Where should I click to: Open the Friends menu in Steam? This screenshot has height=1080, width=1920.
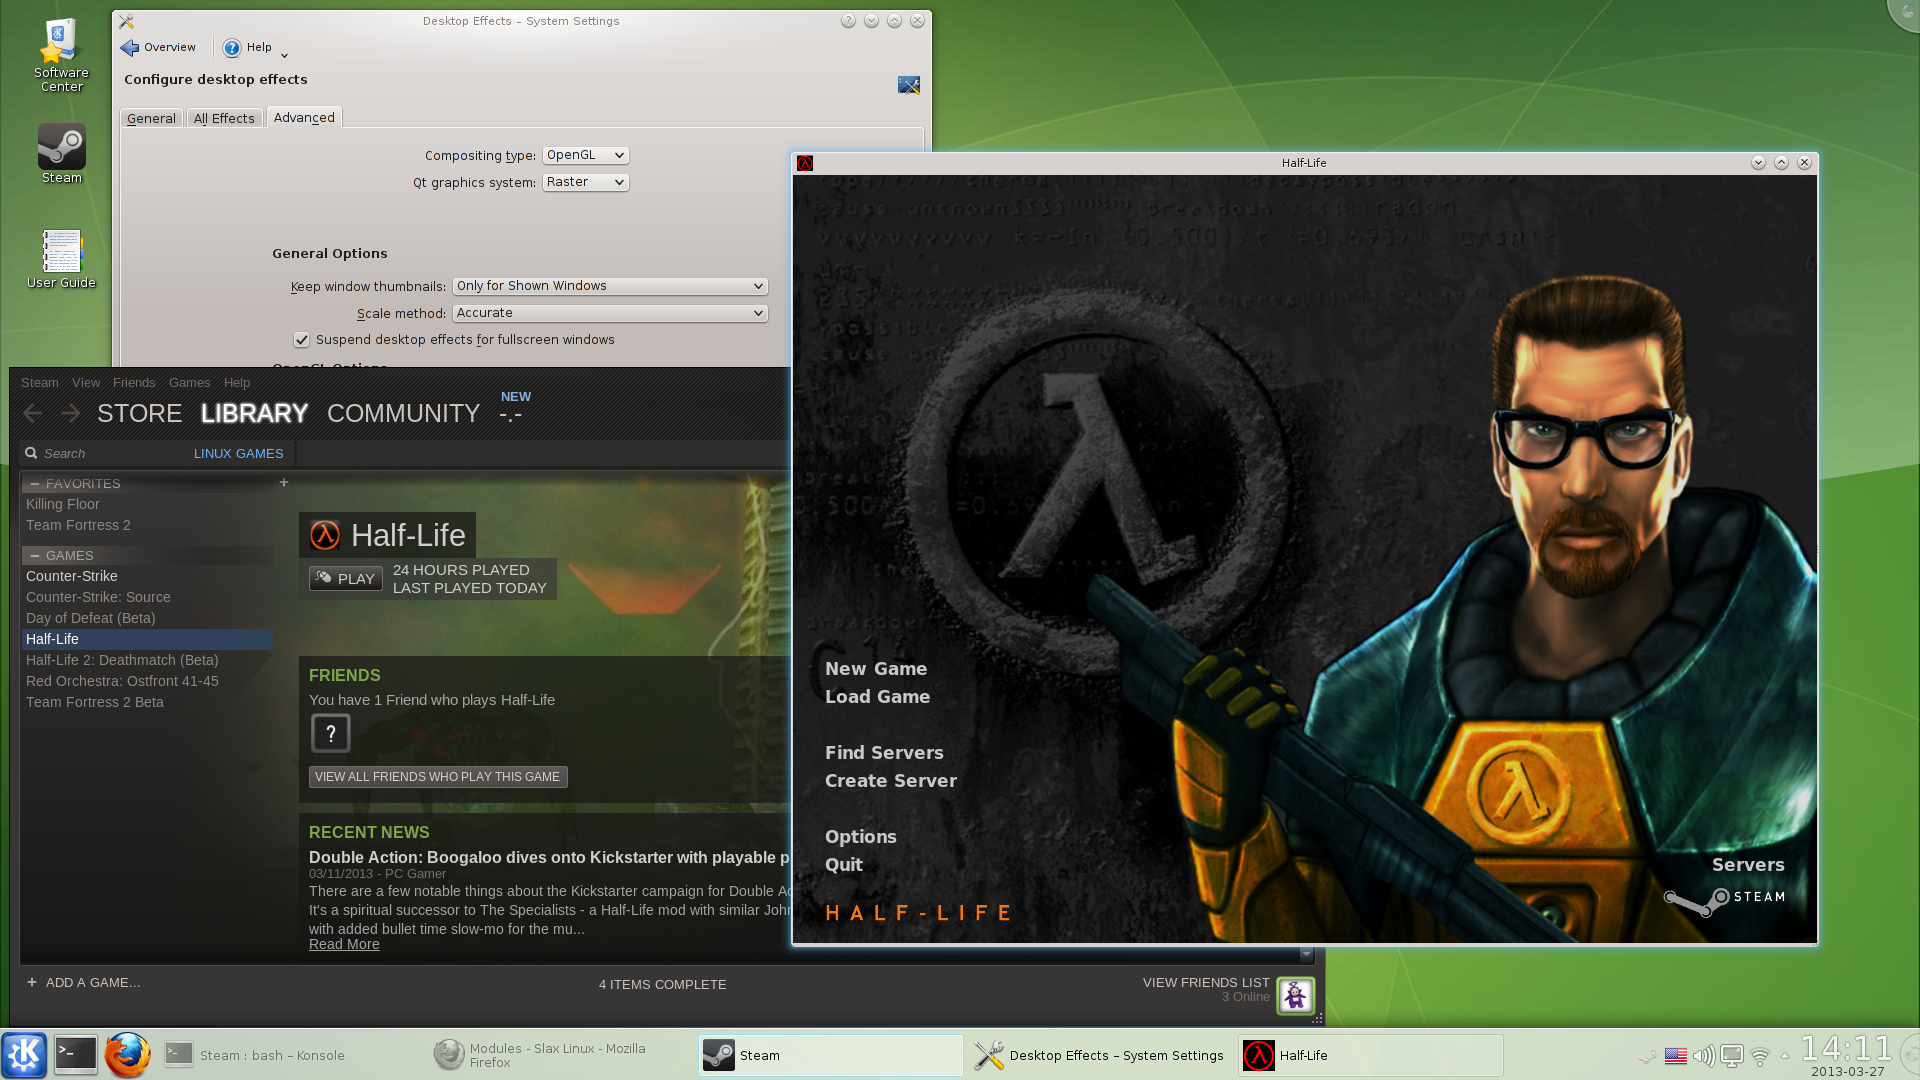[x=134, y=382]
